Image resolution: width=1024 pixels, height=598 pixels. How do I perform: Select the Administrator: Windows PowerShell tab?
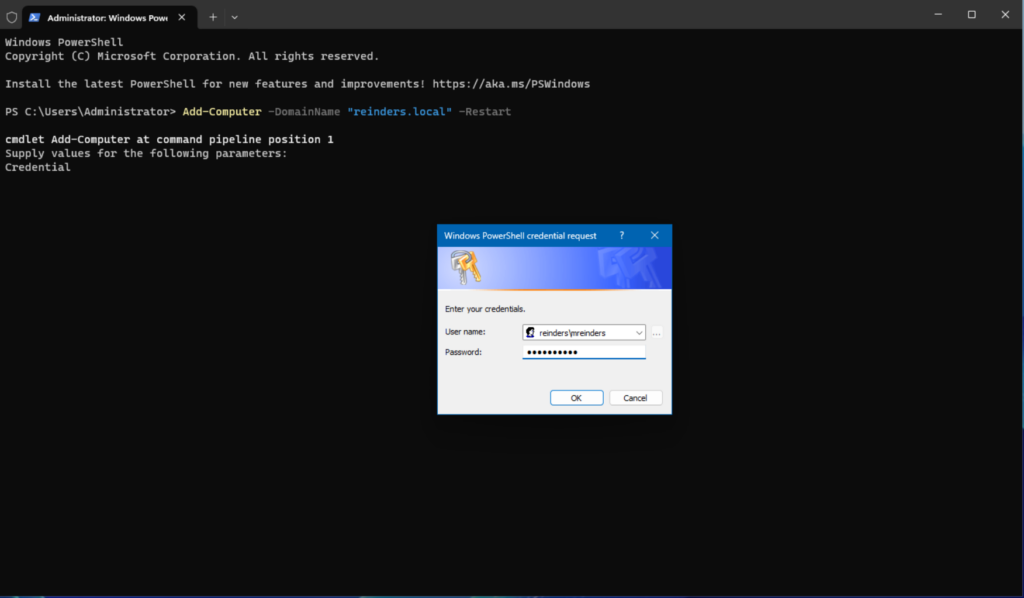109,18
